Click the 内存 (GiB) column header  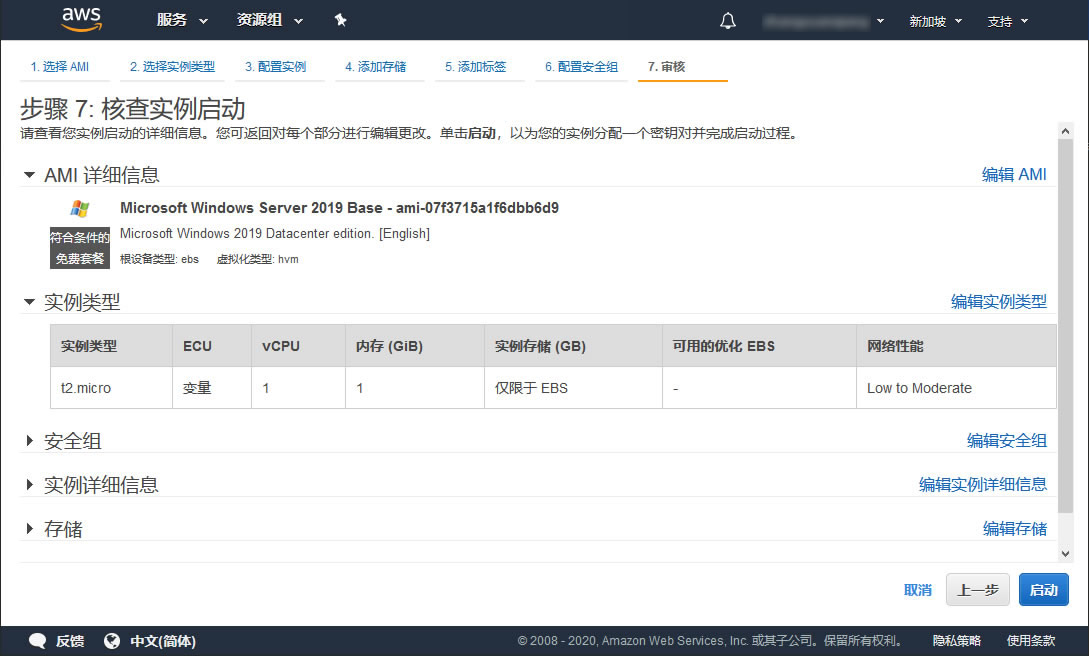click(415, 346)
